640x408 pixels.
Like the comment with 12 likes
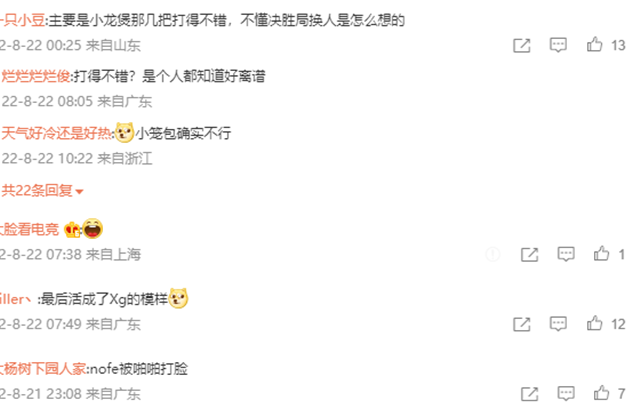coord(594,324)
